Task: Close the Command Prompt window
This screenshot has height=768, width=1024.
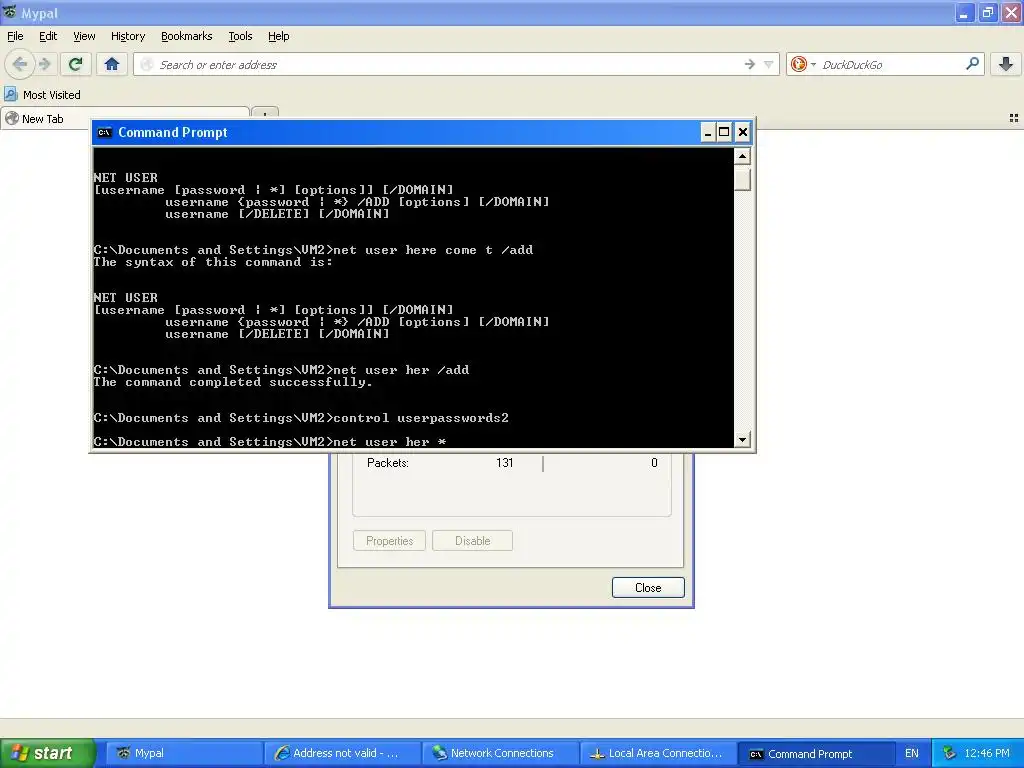Action: tap(743, 133)
